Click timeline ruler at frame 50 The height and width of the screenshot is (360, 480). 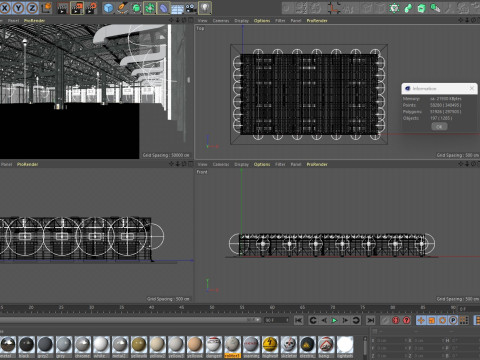point(212,307)
